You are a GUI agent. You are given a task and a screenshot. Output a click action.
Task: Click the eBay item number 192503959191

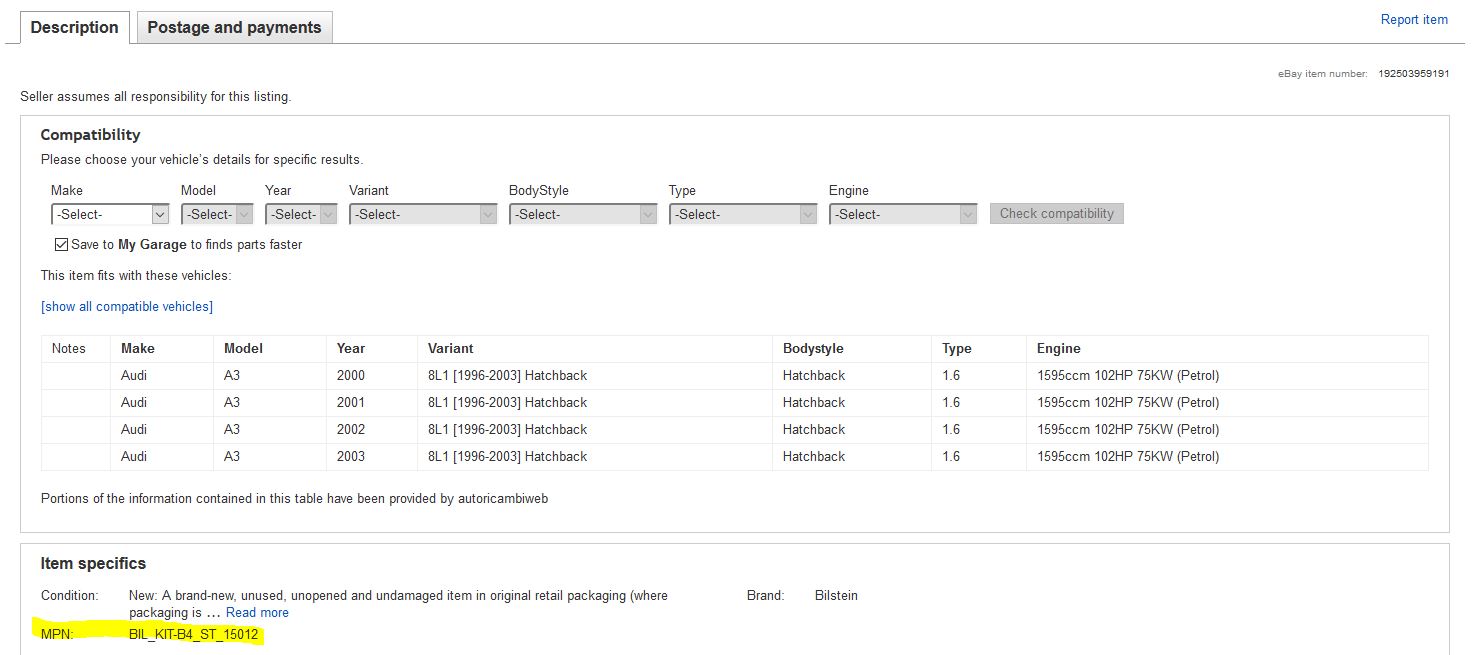[1413, 74]
